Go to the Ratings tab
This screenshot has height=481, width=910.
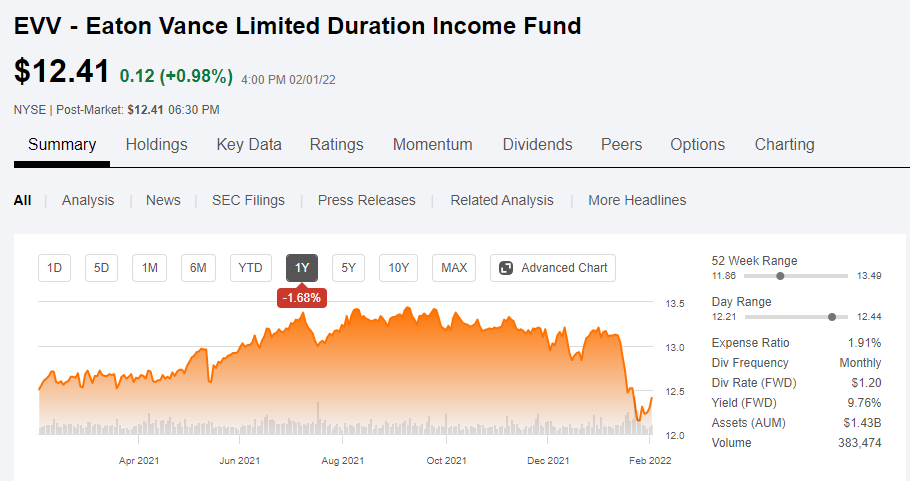tap(337, 144)
